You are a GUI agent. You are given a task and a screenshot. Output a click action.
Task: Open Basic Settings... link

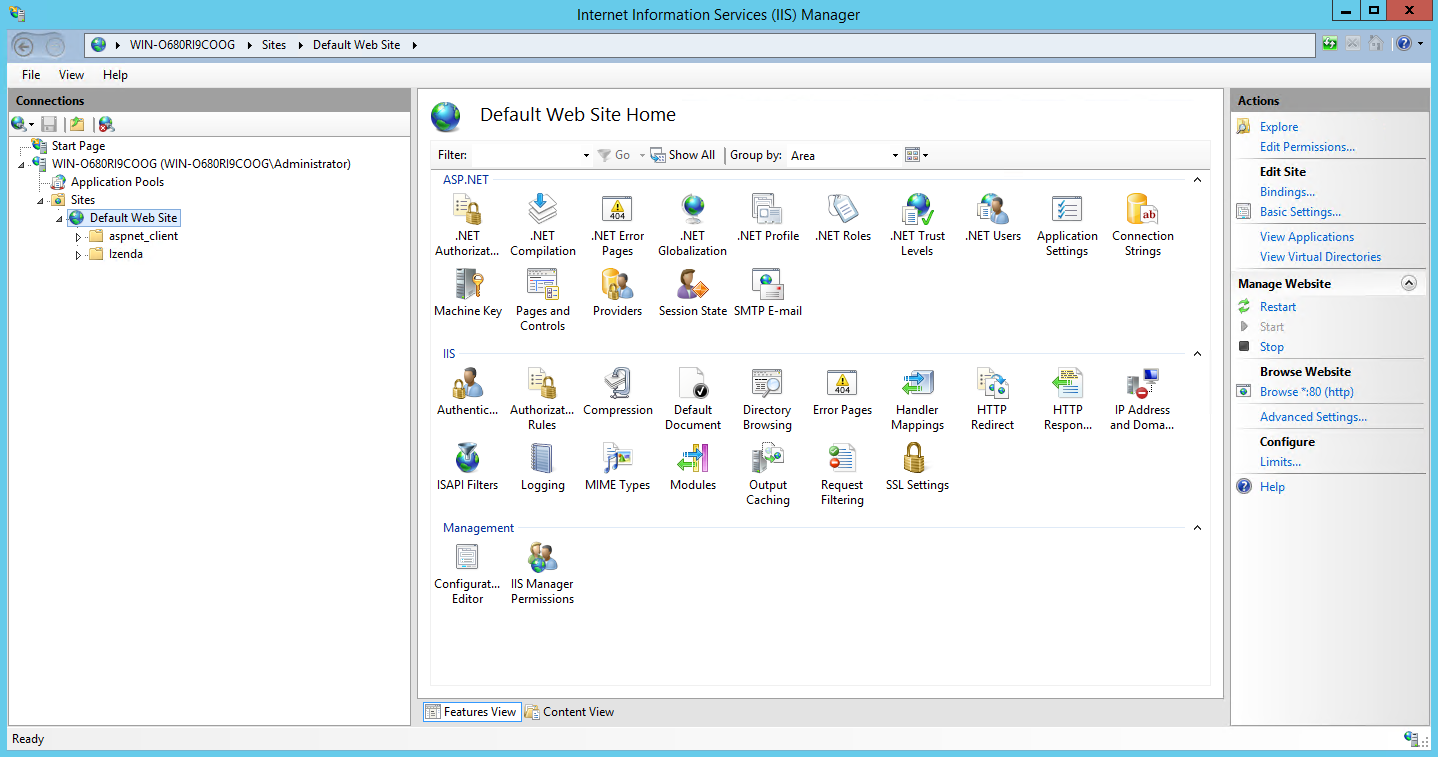[1300, 212]
